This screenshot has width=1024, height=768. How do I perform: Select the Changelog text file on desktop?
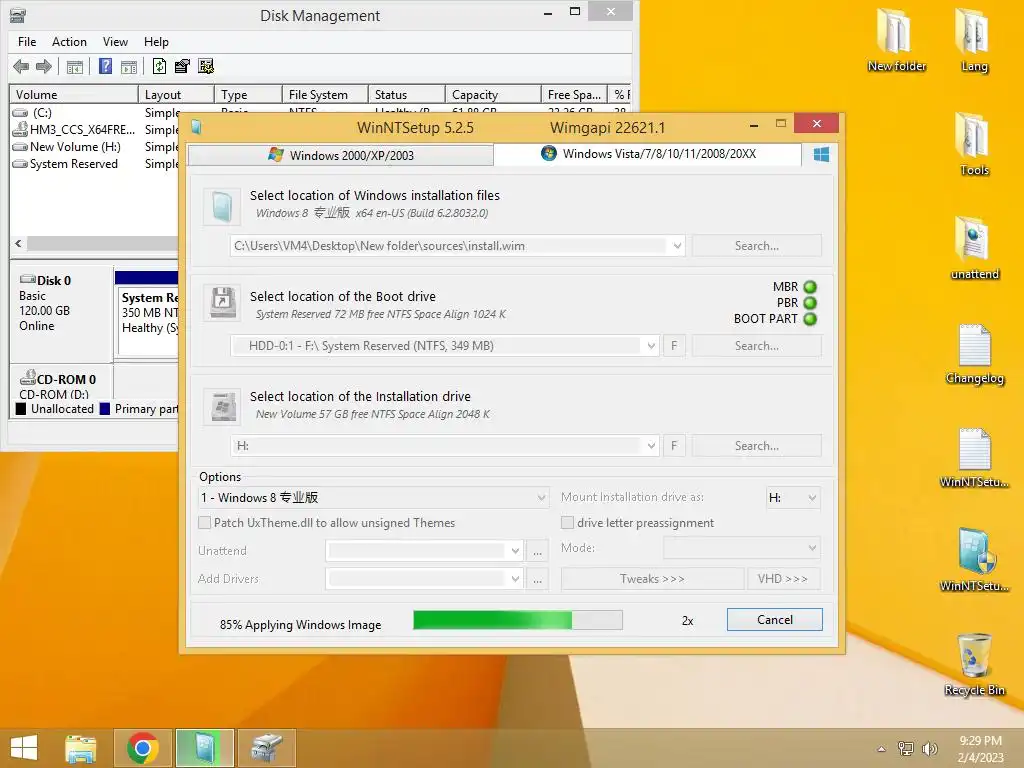pos(974,353)
